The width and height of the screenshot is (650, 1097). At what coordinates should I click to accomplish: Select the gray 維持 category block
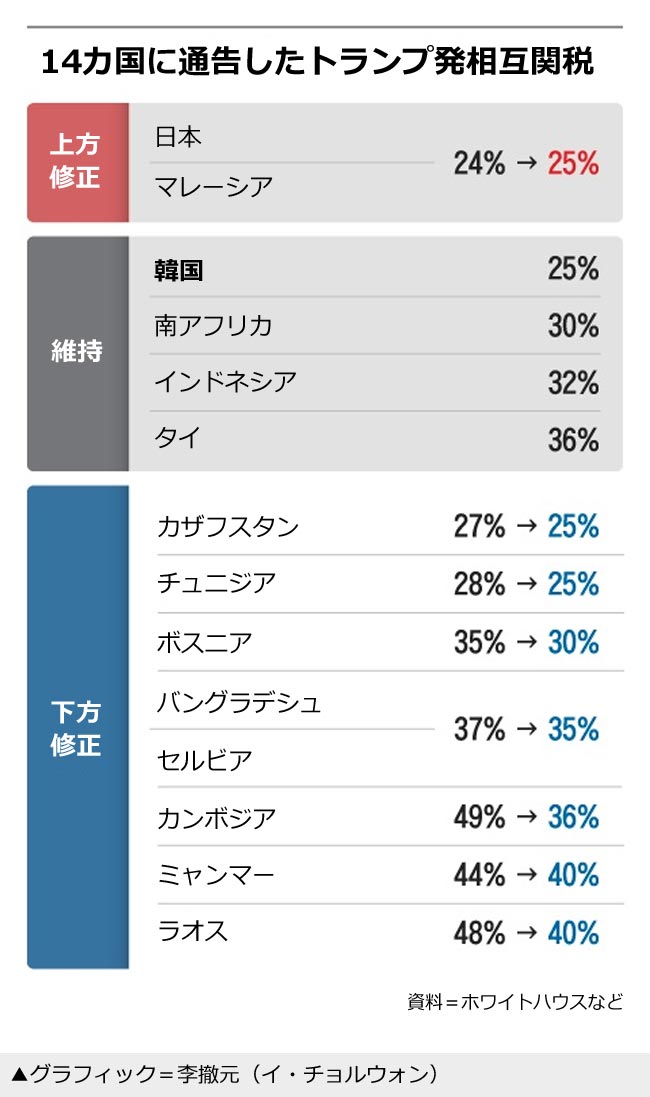77,353
